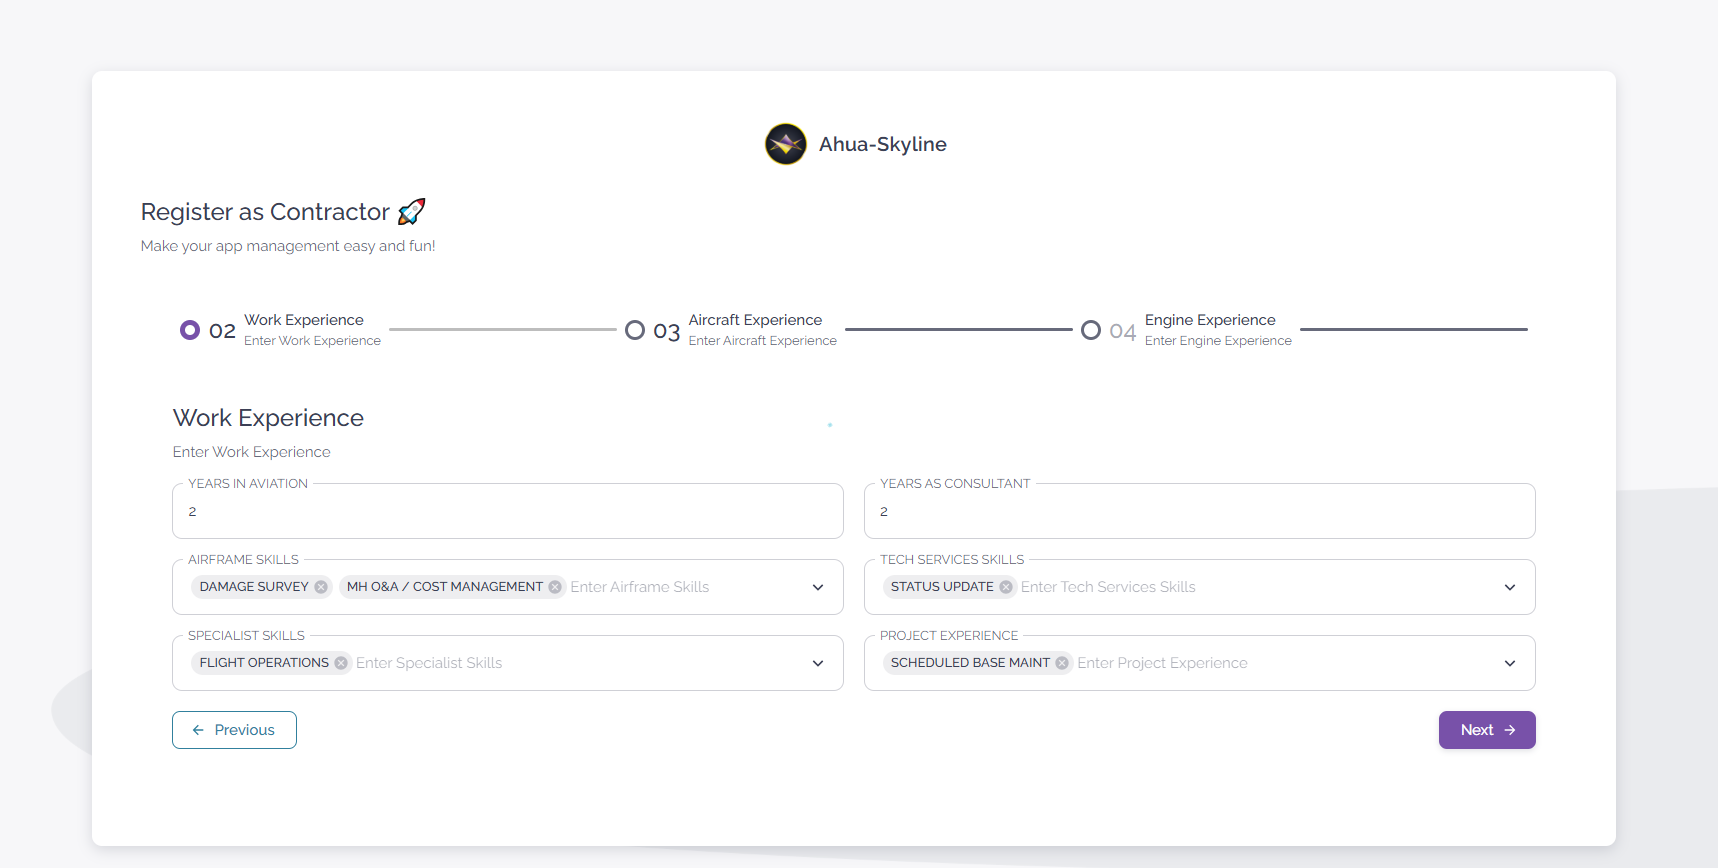Go to step 03 Aircraft Experience
The height and width of the screenshot is (868, 1718).
[x=731, y=330]
